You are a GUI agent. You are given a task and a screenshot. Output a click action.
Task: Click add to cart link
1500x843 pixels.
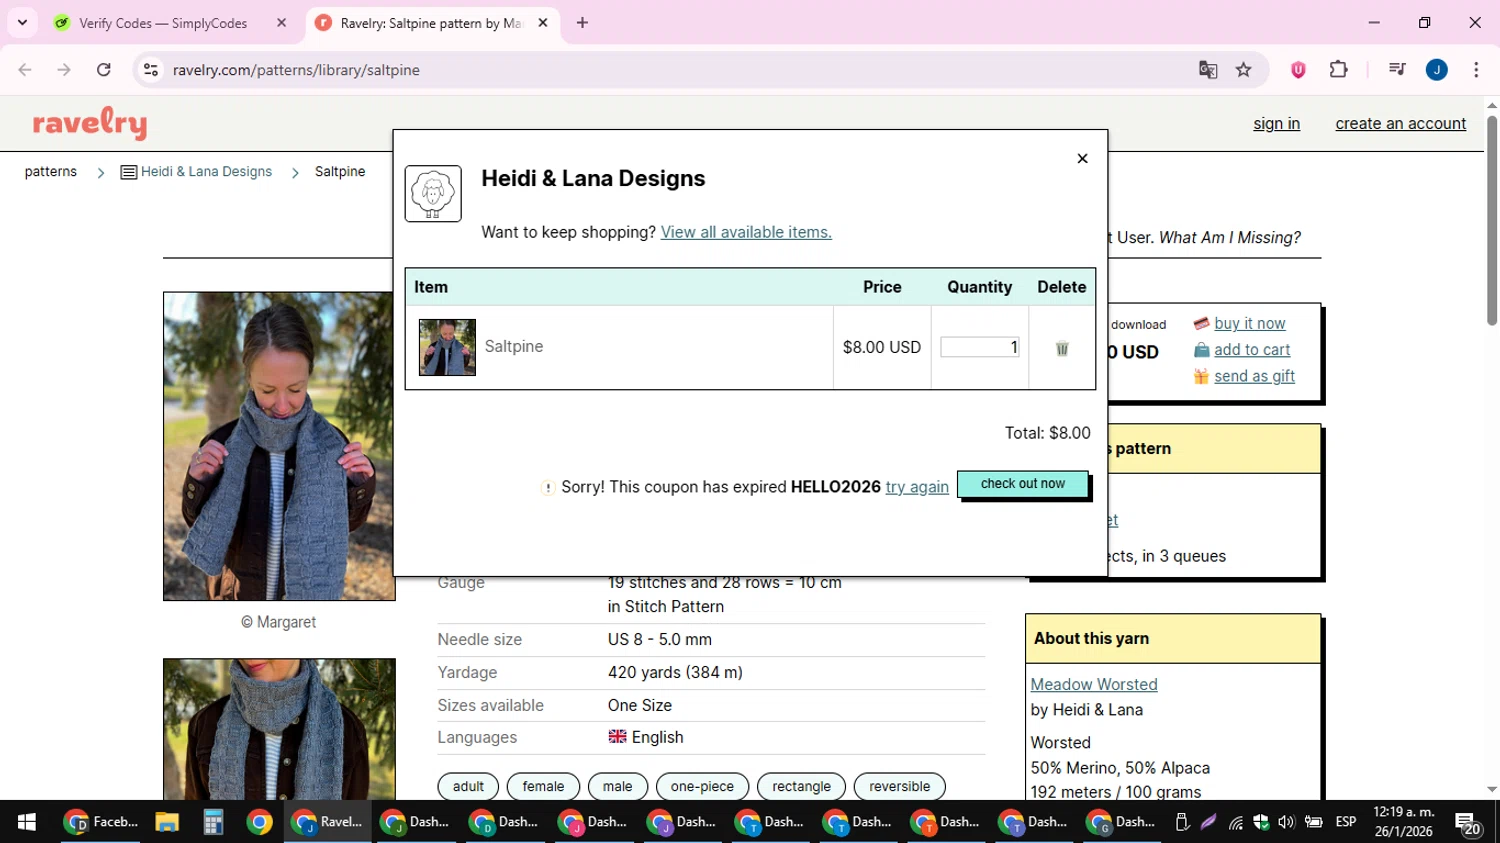pyautogui.click(x=1252, y=350)
